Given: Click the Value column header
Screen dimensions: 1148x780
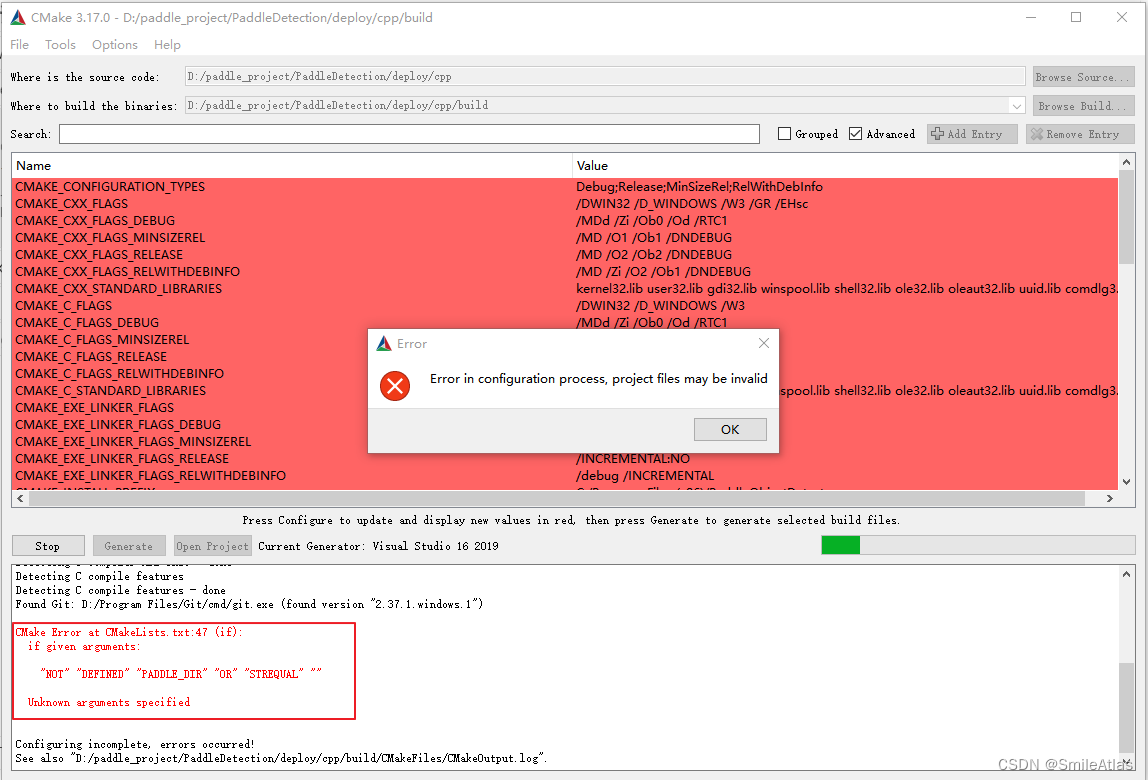Looking at the screenshot, I should pyautogui.click(x=845, y=166).
